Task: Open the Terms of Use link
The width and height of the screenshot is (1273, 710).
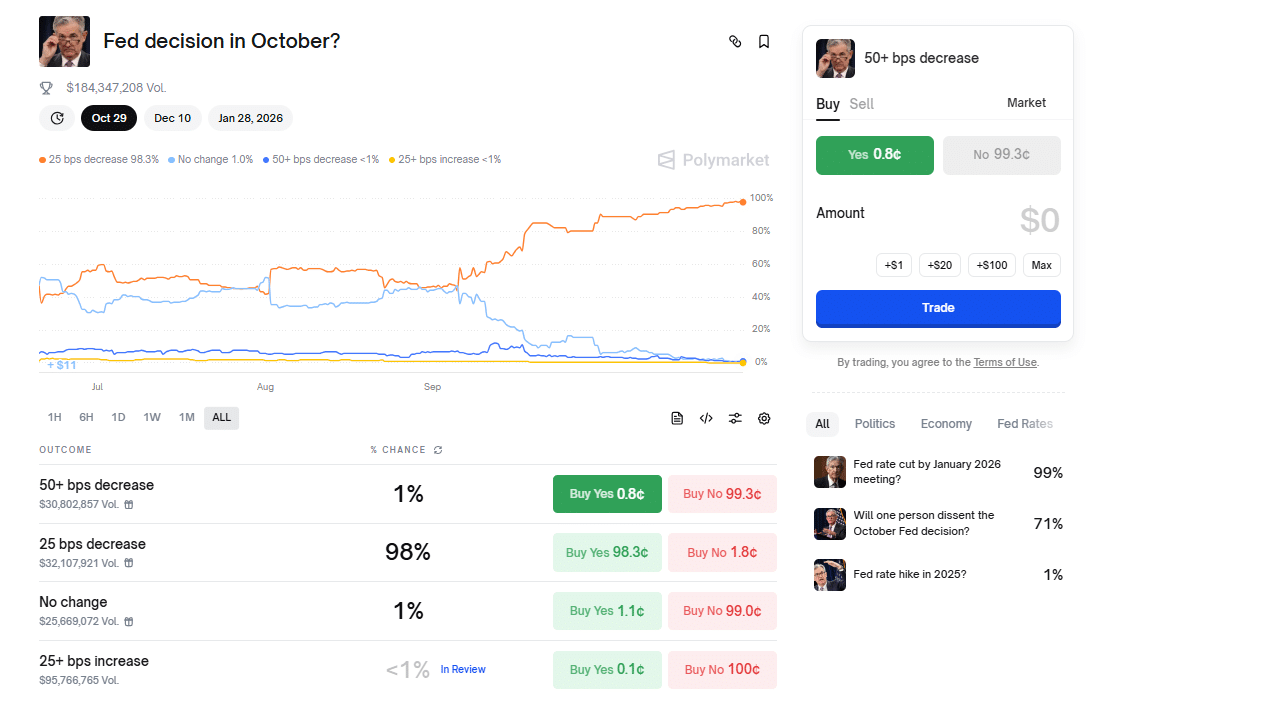Action: pyautogui.click(x=1004, y=362)
